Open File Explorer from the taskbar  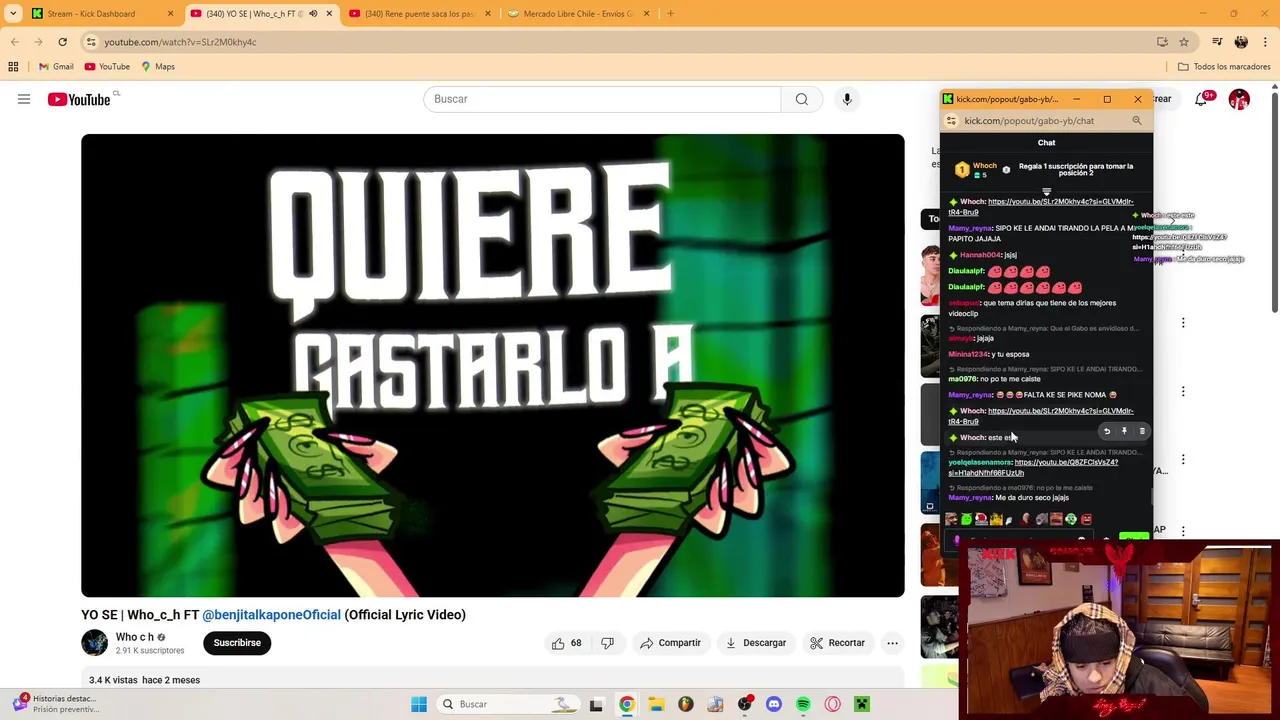[x=656, y=704]
